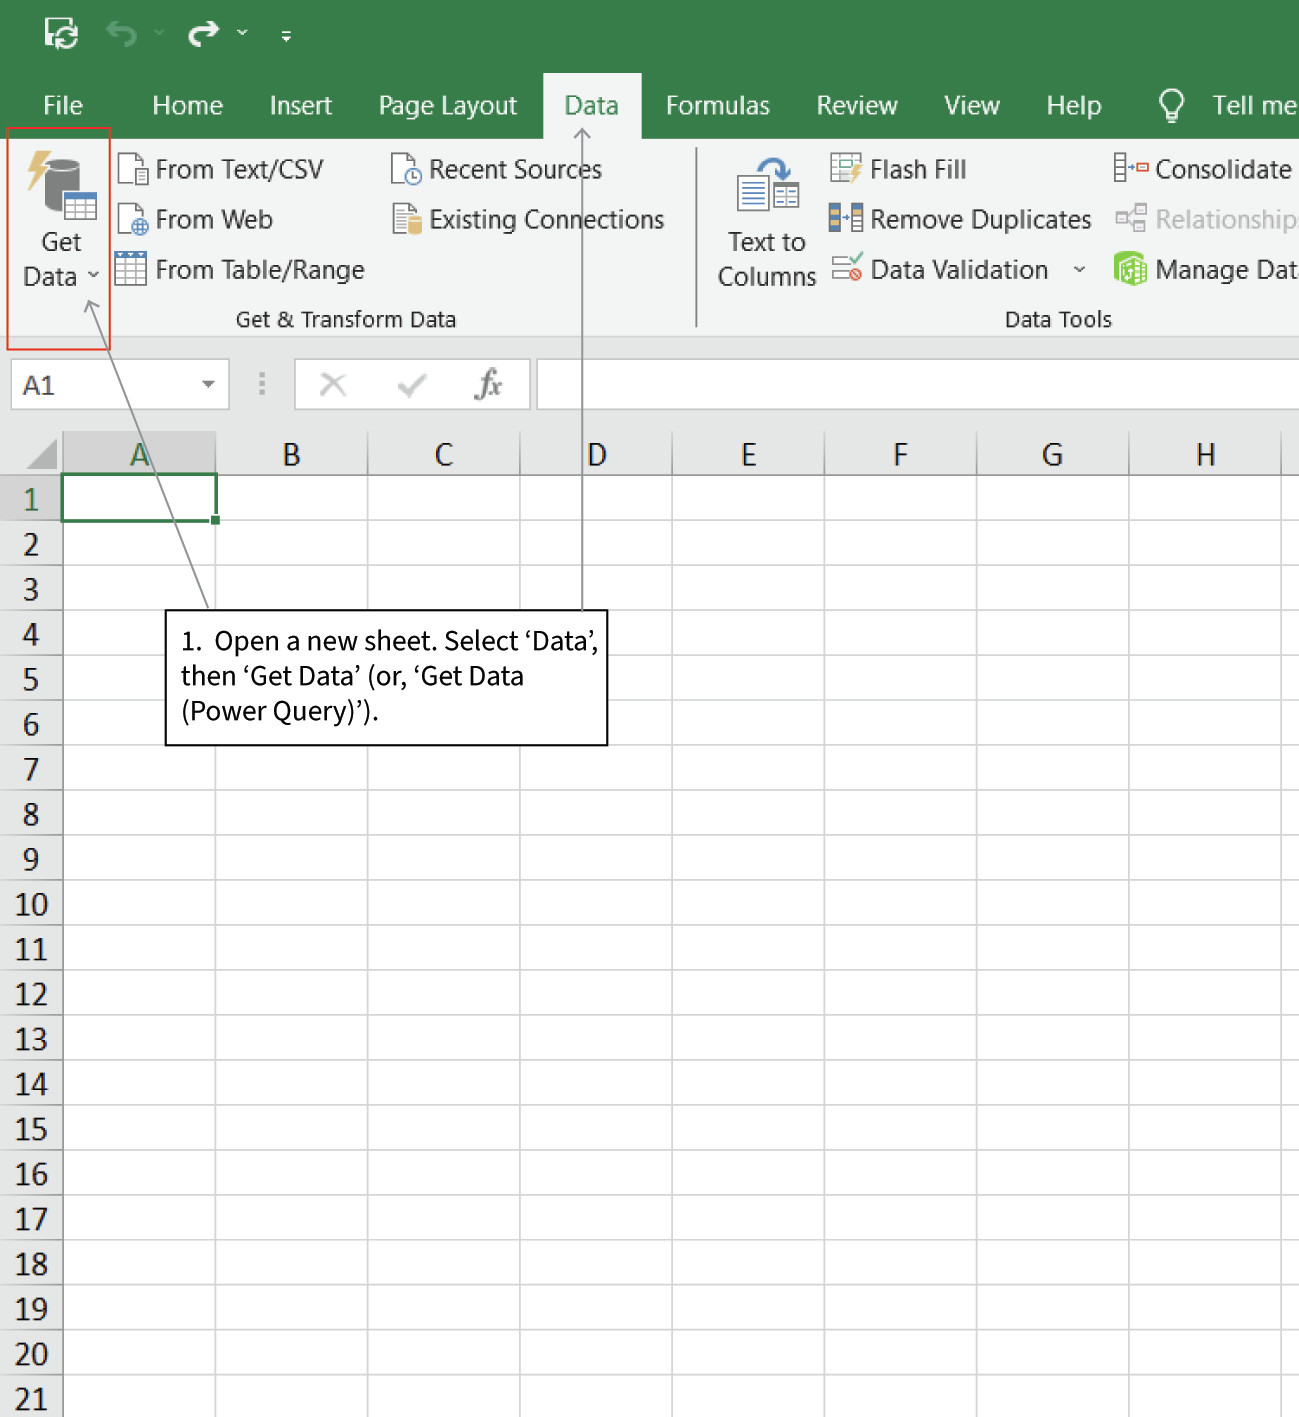This screenshot has width=1299, height=1417.
Task: Expand the Data Validation dropdown arrow
Action: [1078, 269]
